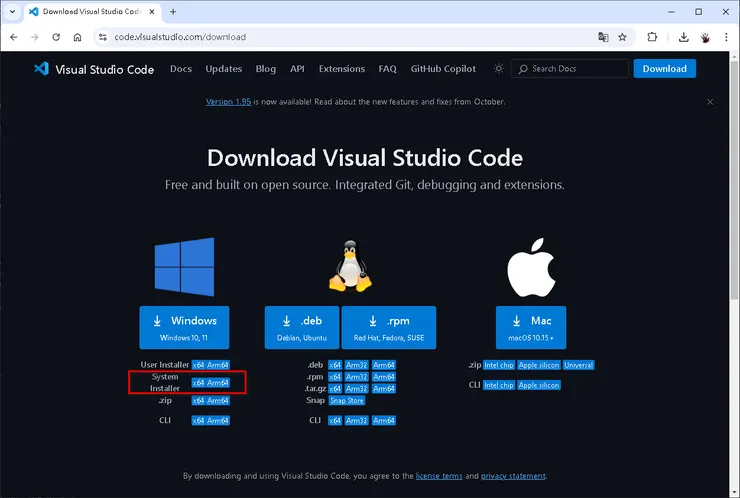Select Arm32 for Linux .deb row
Image resolution: width=740 pixels, height=498 pixels.
pos(356,365)
